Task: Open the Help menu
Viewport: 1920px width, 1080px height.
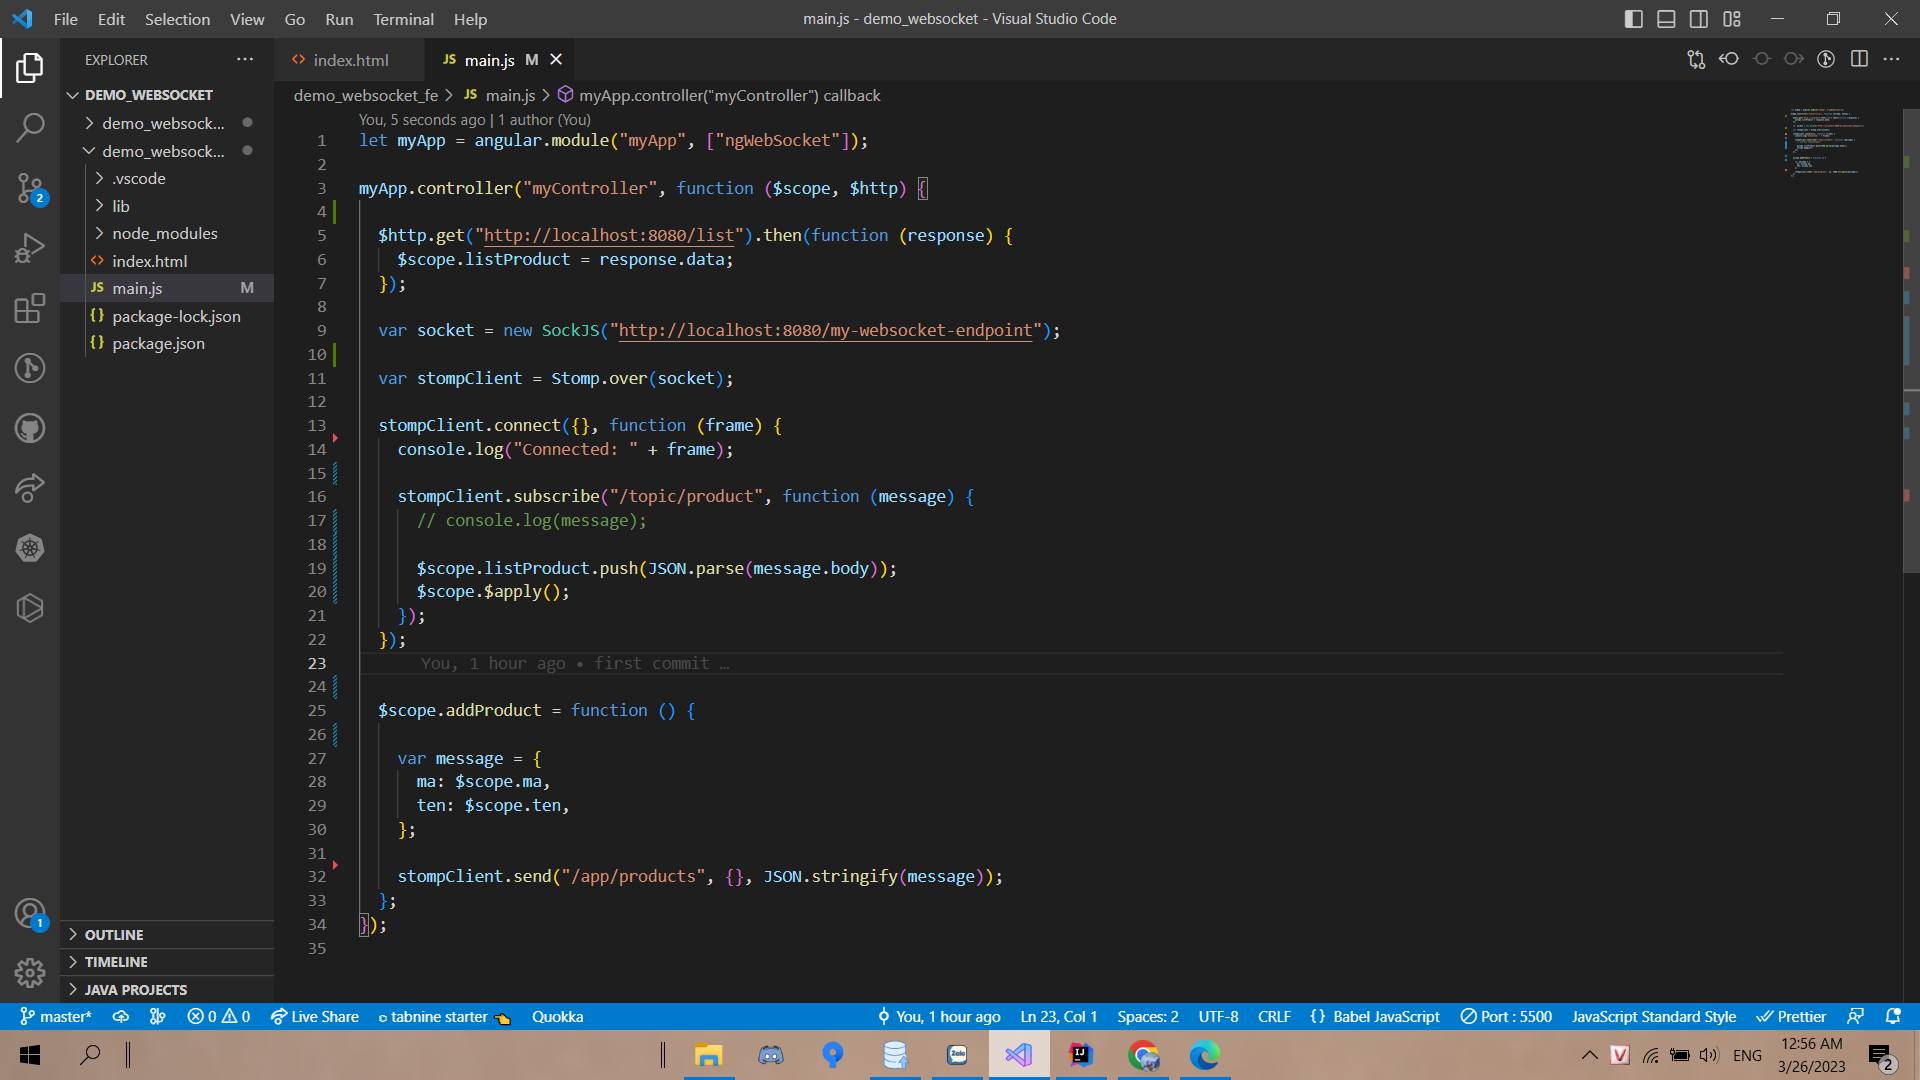Action: tap(470, 19)
